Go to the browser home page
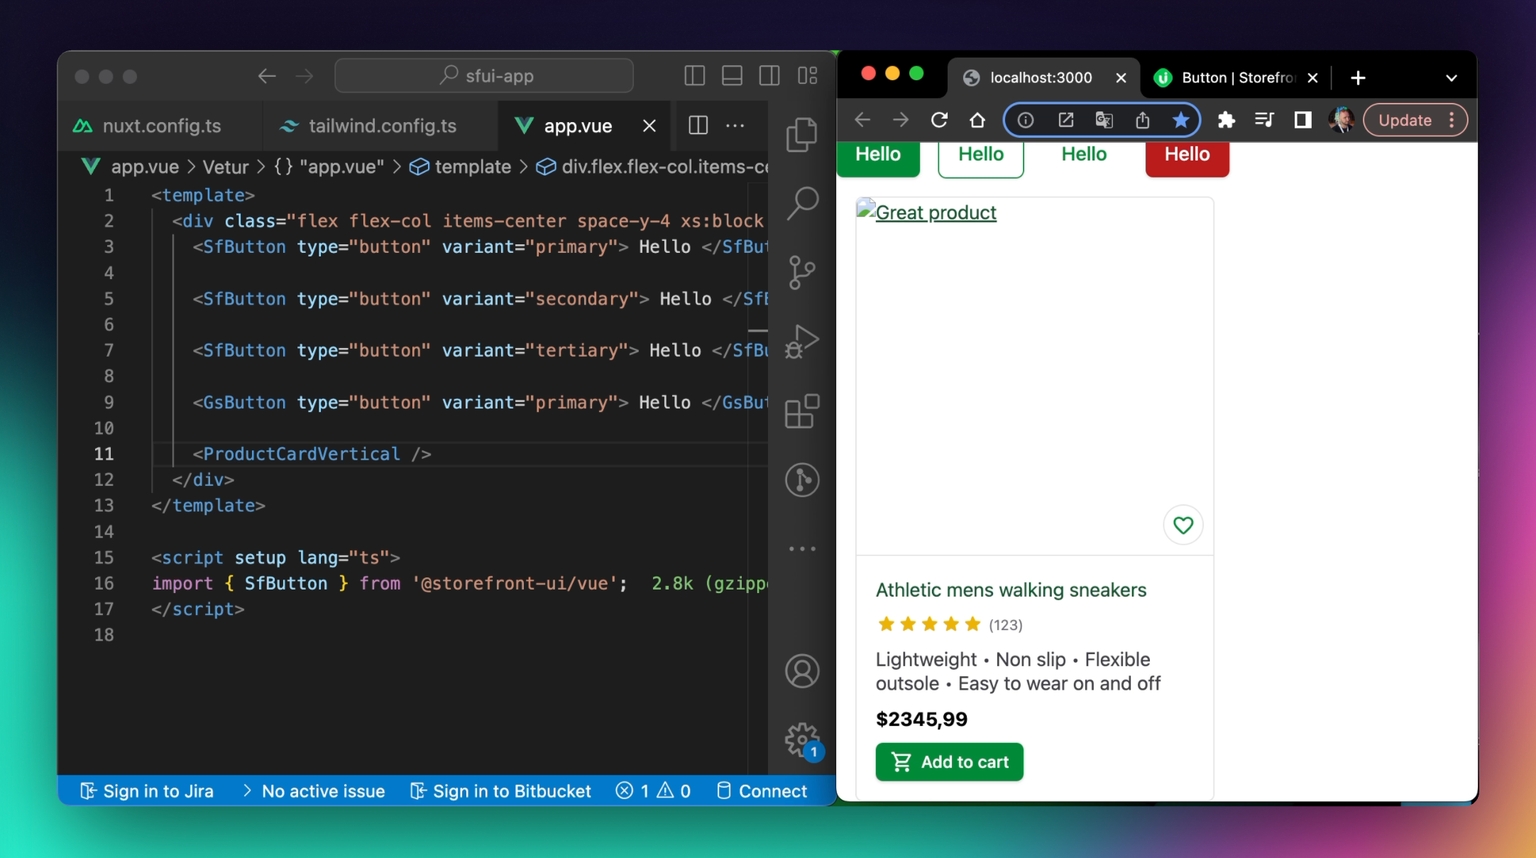This screenshot has width=1536, height=858. click(x=977, y=120)
